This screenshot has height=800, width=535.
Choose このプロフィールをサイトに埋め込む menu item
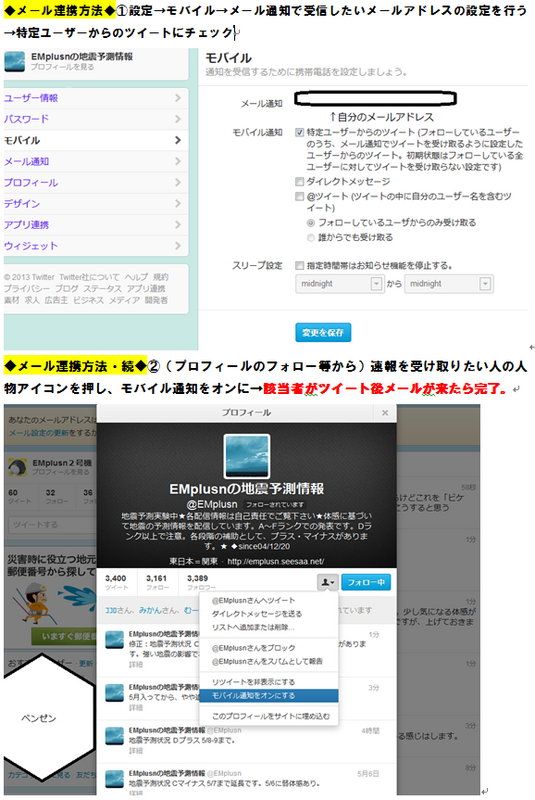(x=268, y=716)
